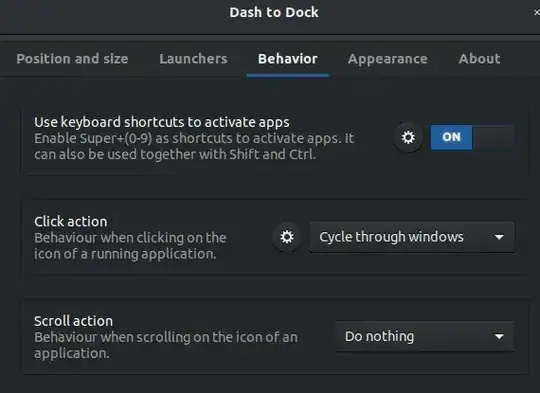
Task: Click the 'Click action' heading text
Action: click(x=71, y=221)
